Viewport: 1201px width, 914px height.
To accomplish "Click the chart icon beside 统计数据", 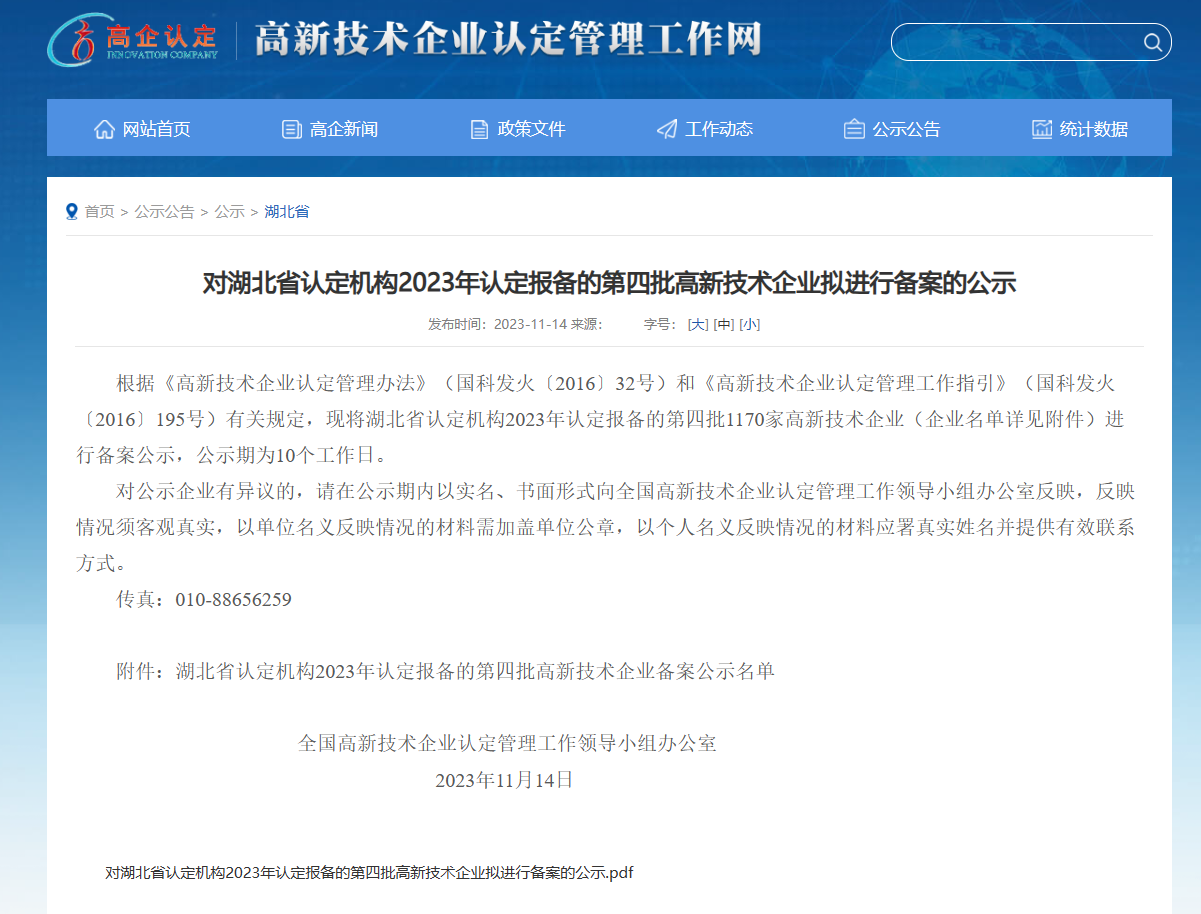I will coord(1042,129).
